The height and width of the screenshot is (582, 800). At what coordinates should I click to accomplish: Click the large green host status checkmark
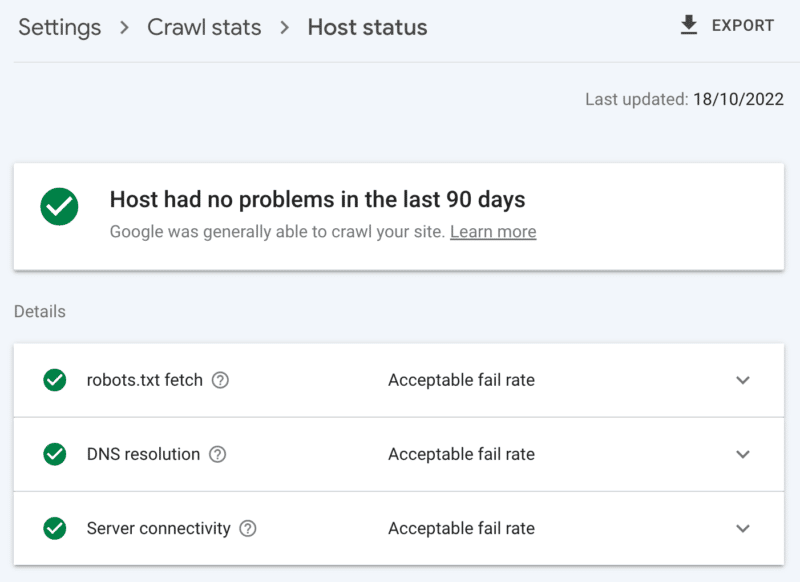pyautogui.click(x=59, y=206)
